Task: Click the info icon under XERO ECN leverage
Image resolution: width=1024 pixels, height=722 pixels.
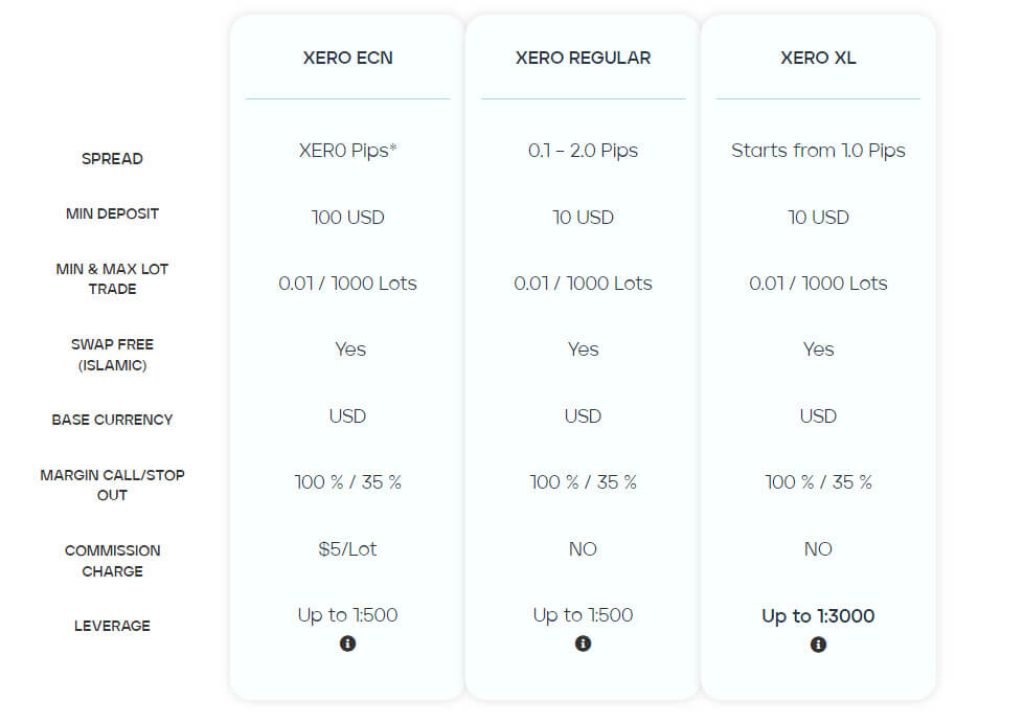Action: coord(347,644)
